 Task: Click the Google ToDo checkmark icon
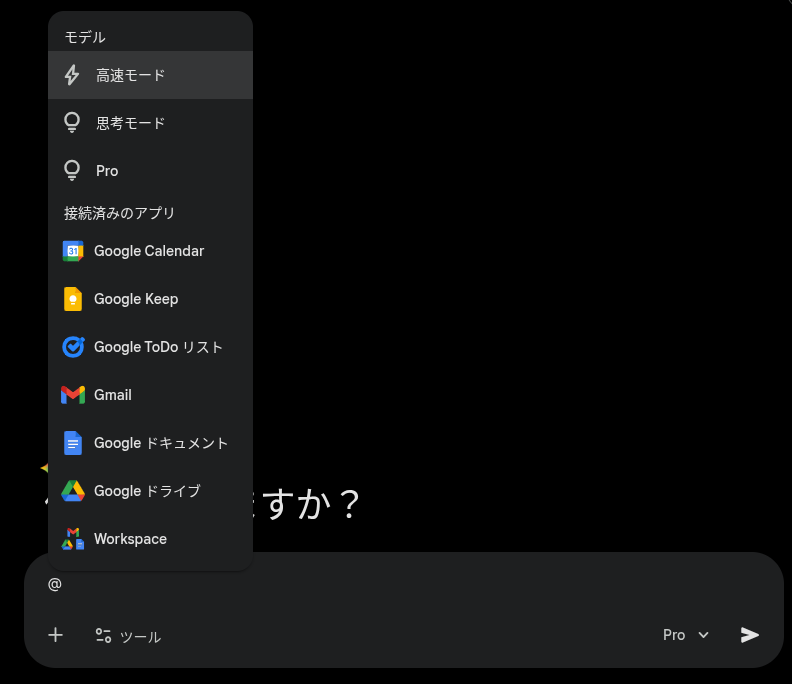(x=73, y=347)
